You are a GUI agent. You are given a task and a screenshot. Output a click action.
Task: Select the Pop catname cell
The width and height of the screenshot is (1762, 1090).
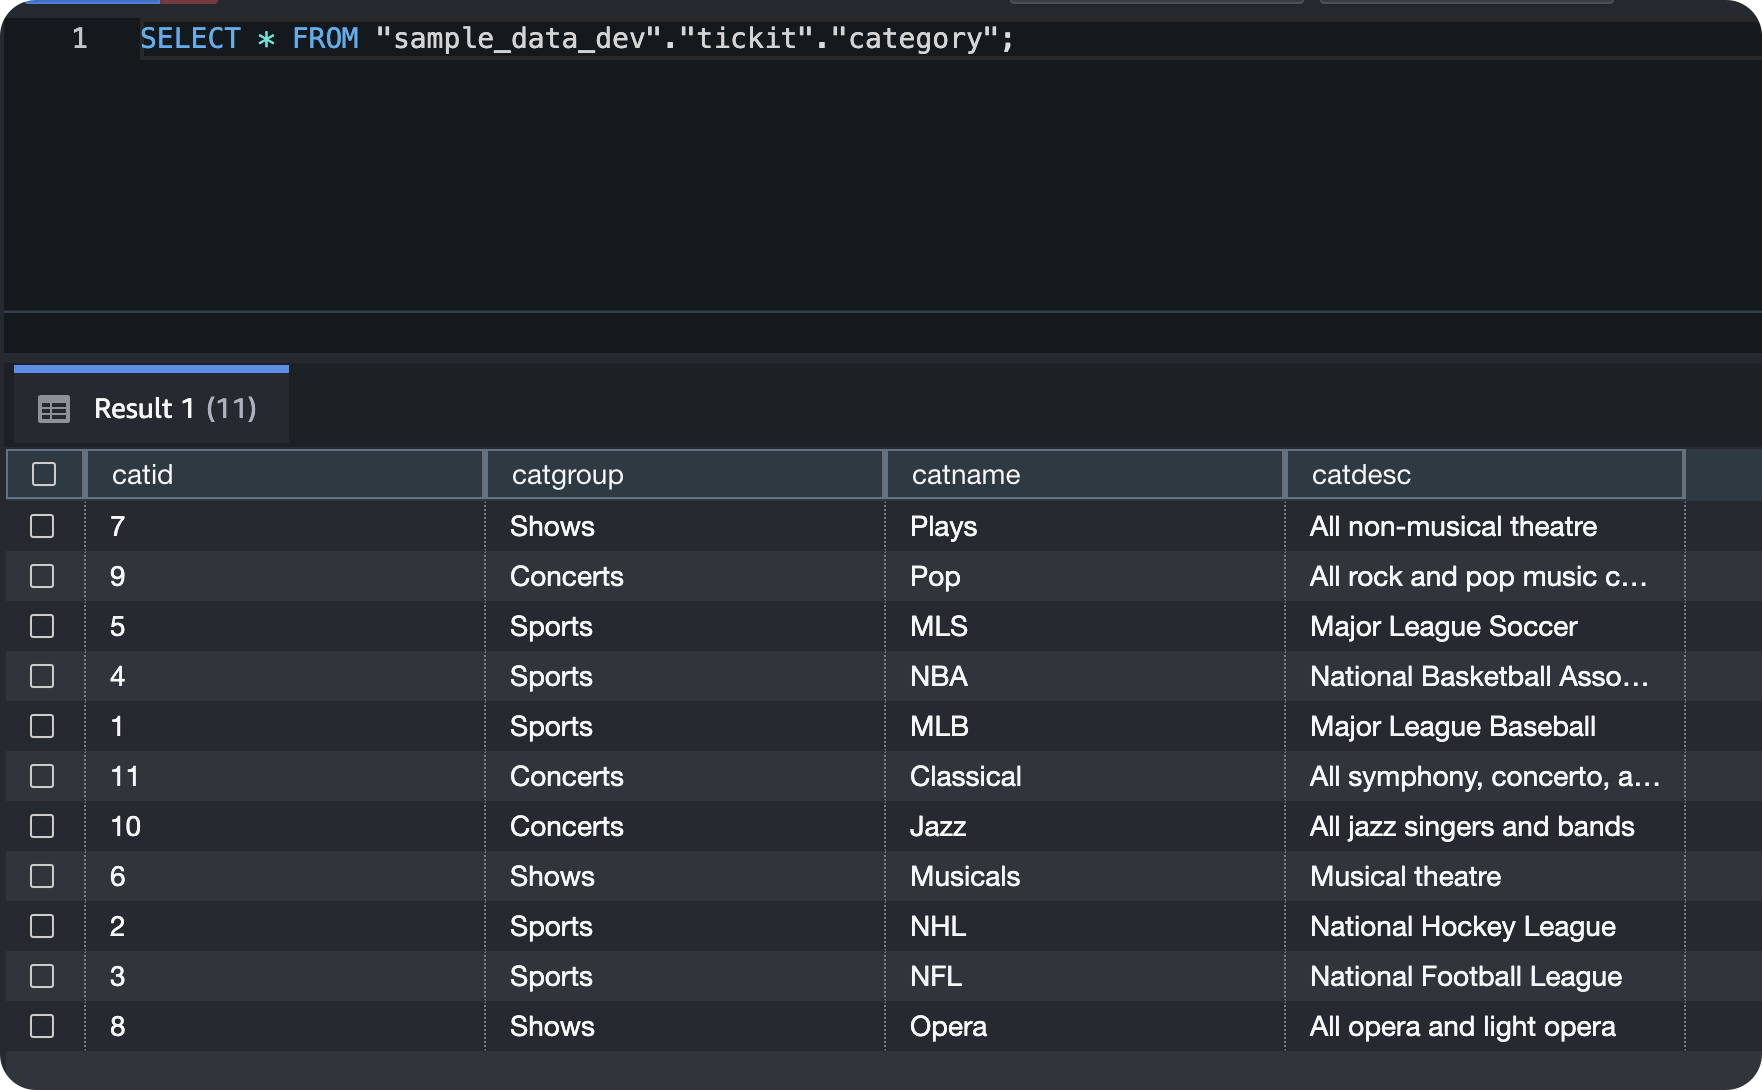pos(1085,576)
